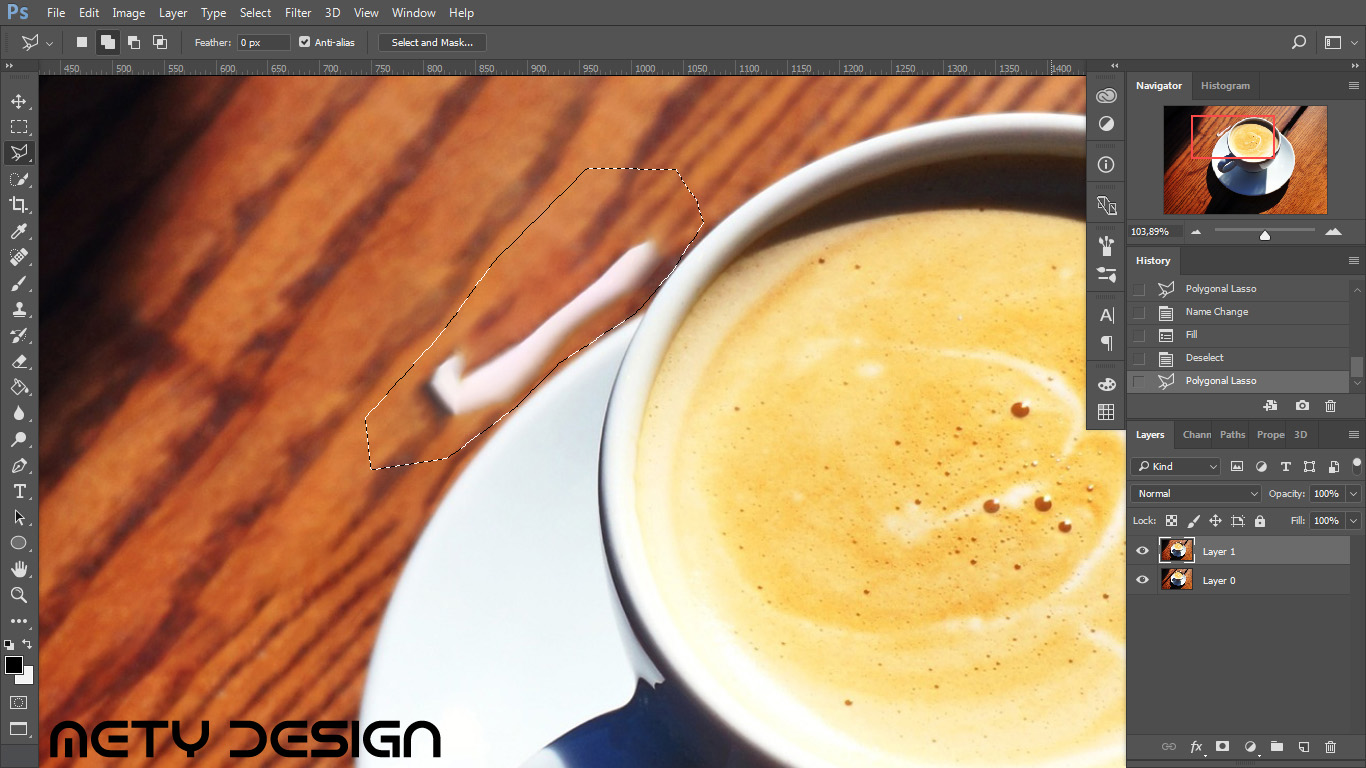Switch to the Histogram tab
The width and height of the screenshot is (1366, 768).
click(1225, 86)
